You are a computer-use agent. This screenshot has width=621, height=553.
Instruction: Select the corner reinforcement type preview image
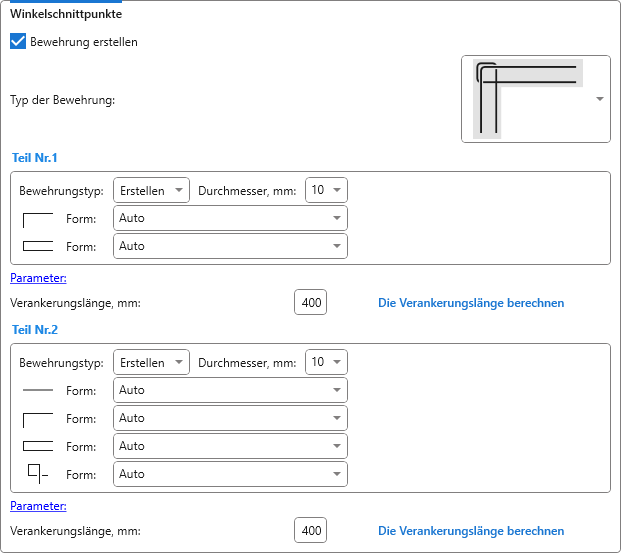(527, 99)
